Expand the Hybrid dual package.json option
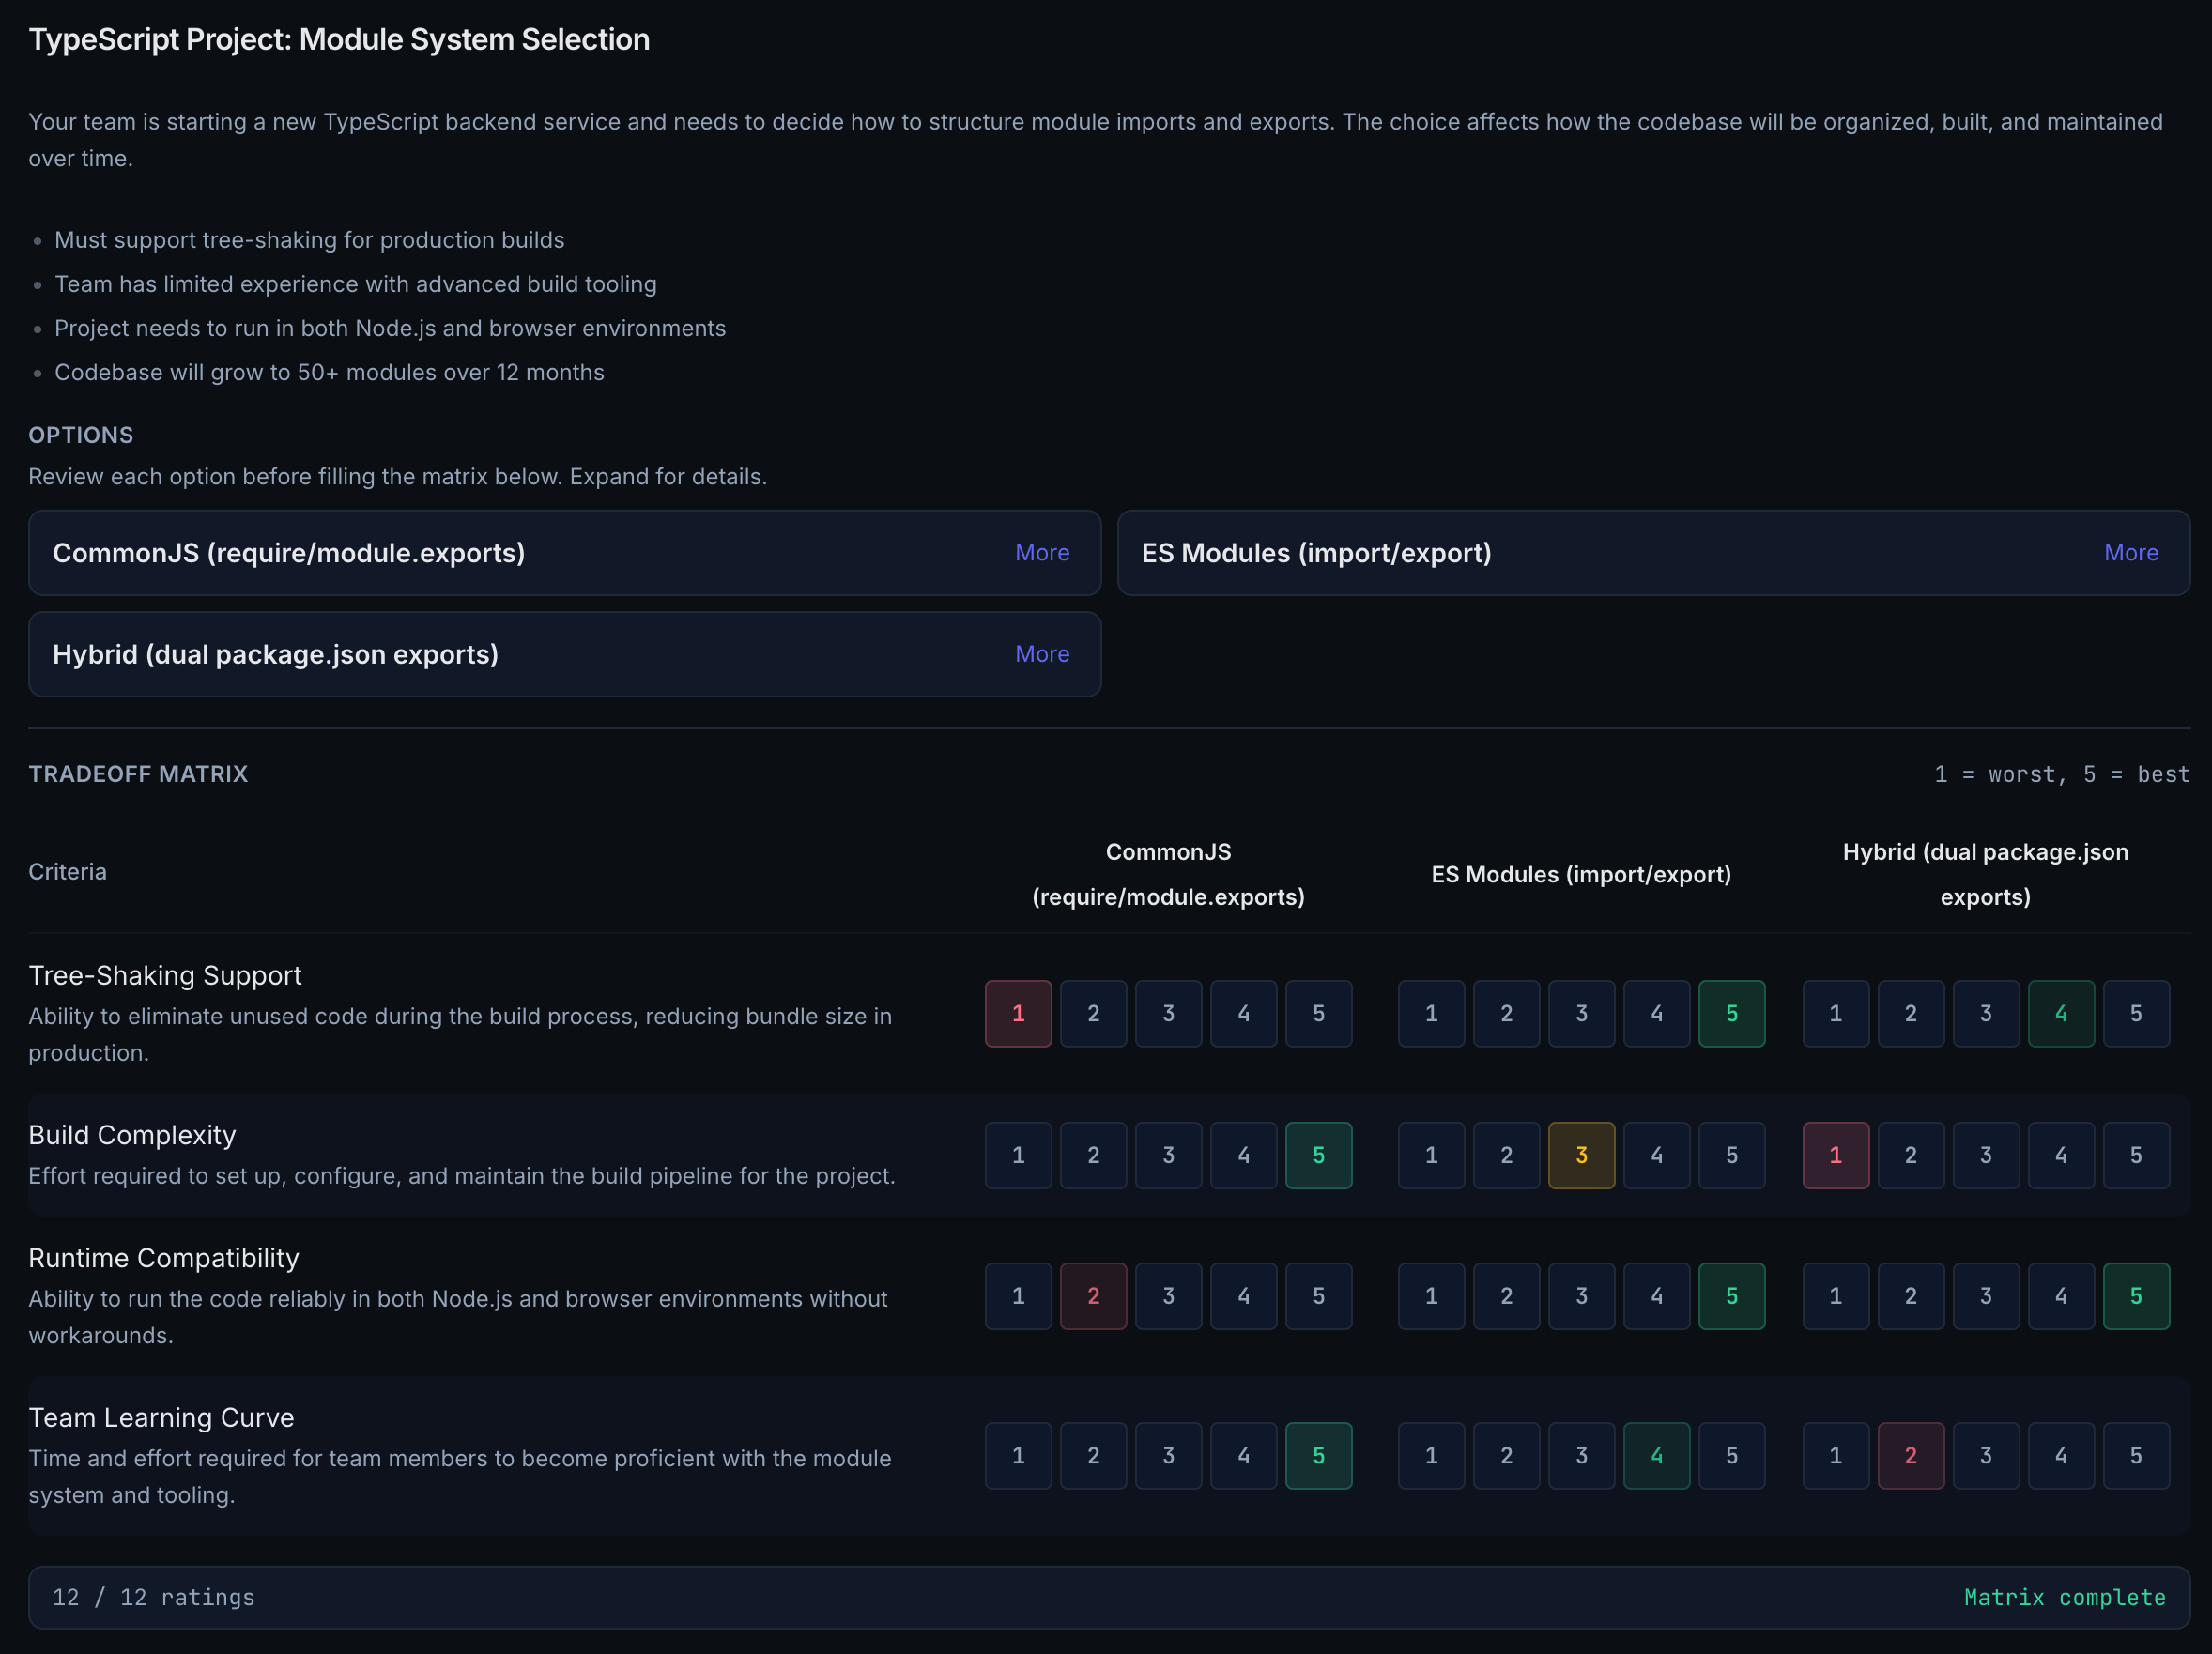This screenshot has width=2212, height=1654. (1042, 654)
